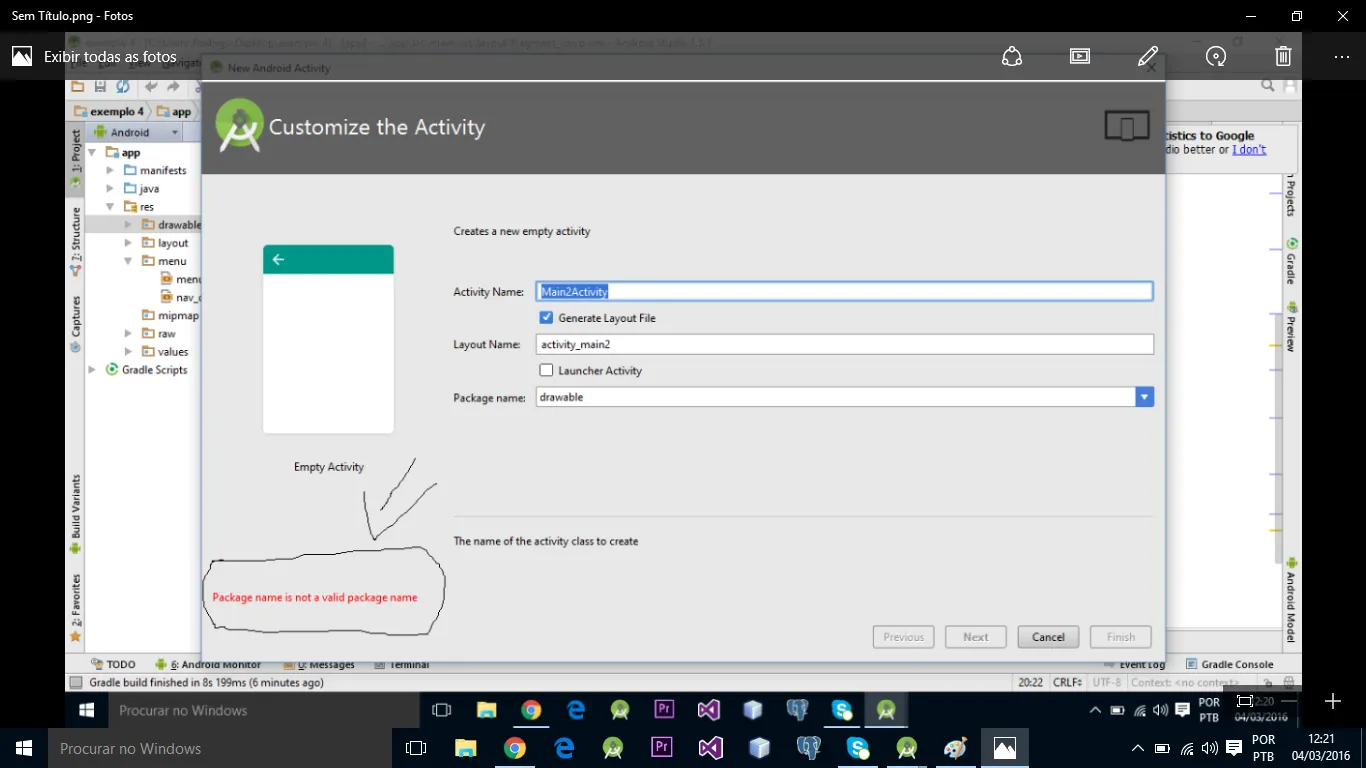
Task: Click Exibir todas as fotos link
Action: tap(110, 57)
